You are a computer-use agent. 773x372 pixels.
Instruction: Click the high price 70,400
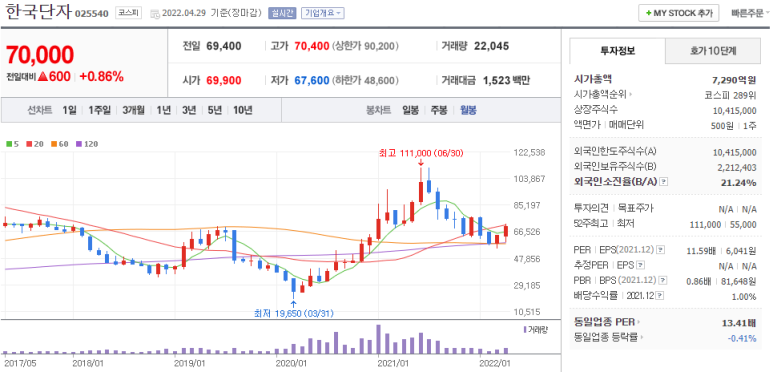312,46
